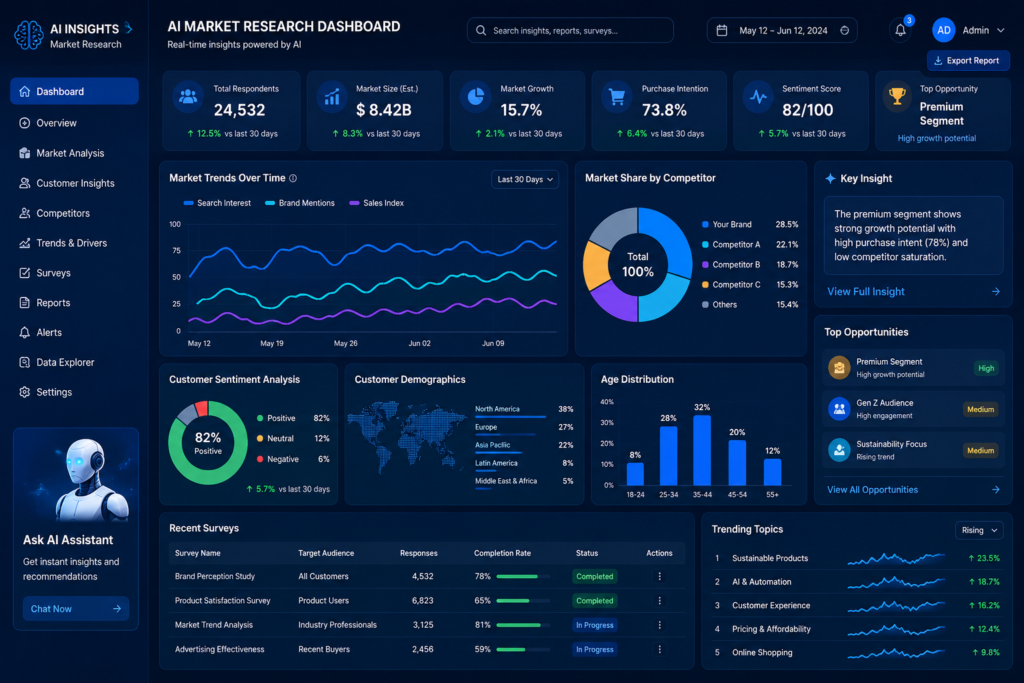
Task: Click the Key Insight sparkle icon
Action: tap(830, 178)
